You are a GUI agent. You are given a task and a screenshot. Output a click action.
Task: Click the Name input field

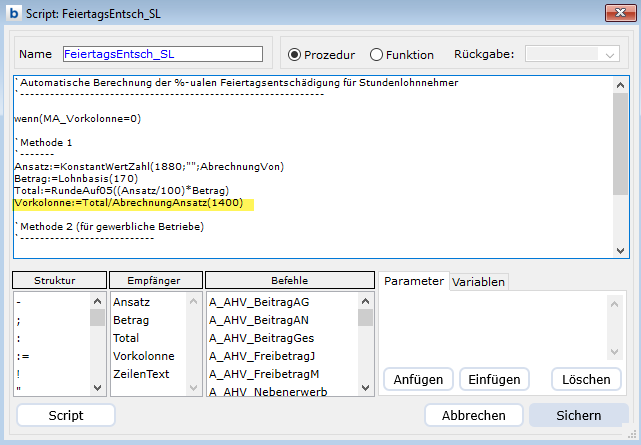pyautogui.click(x=161, y=54)
